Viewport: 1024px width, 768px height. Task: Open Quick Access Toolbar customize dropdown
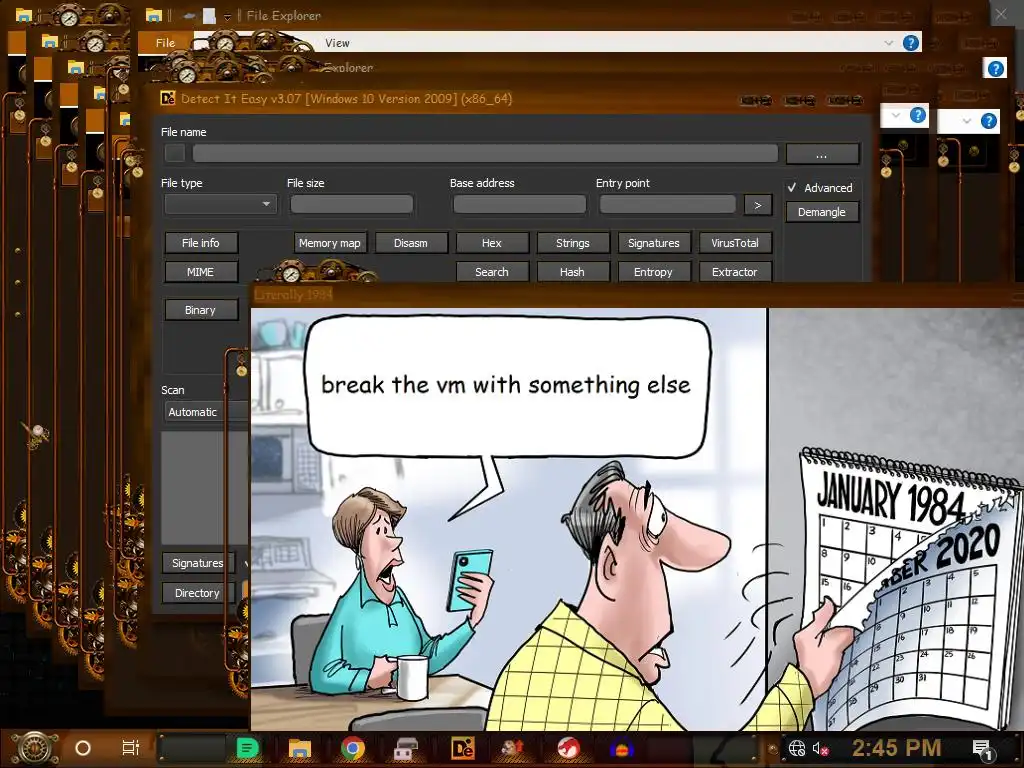pos(227,17)
